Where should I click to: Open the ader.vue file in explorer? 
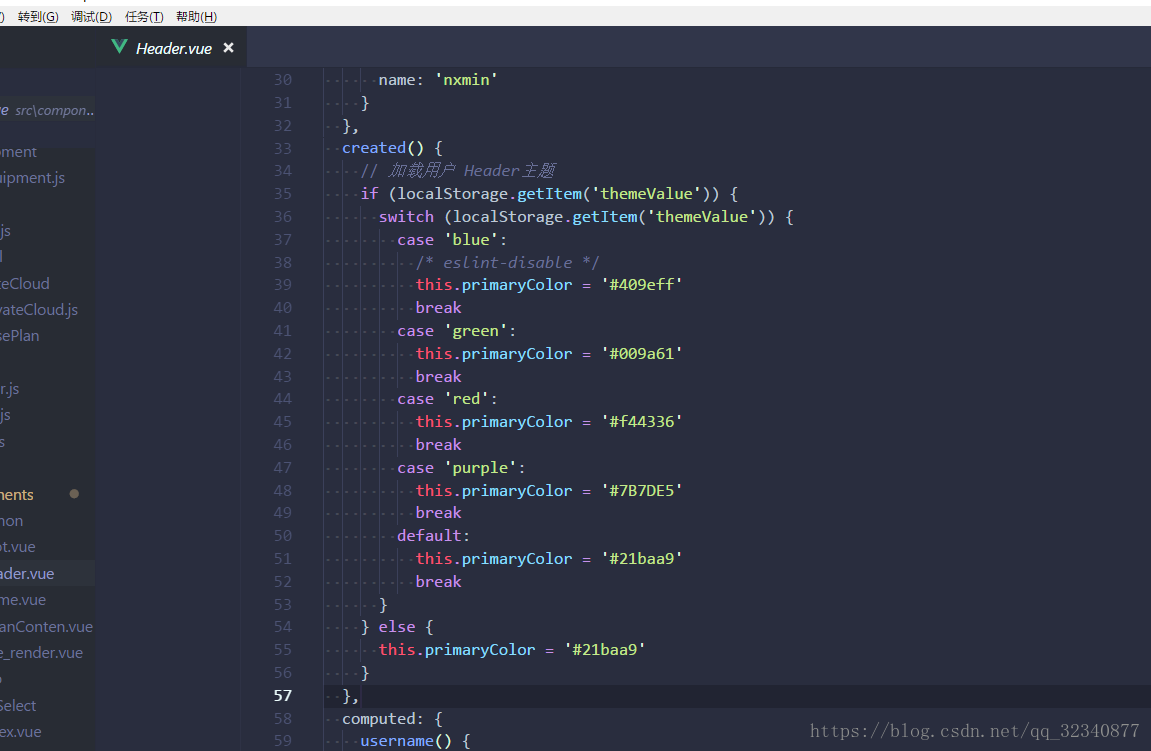pyautogui.click(x=27, y=573)
